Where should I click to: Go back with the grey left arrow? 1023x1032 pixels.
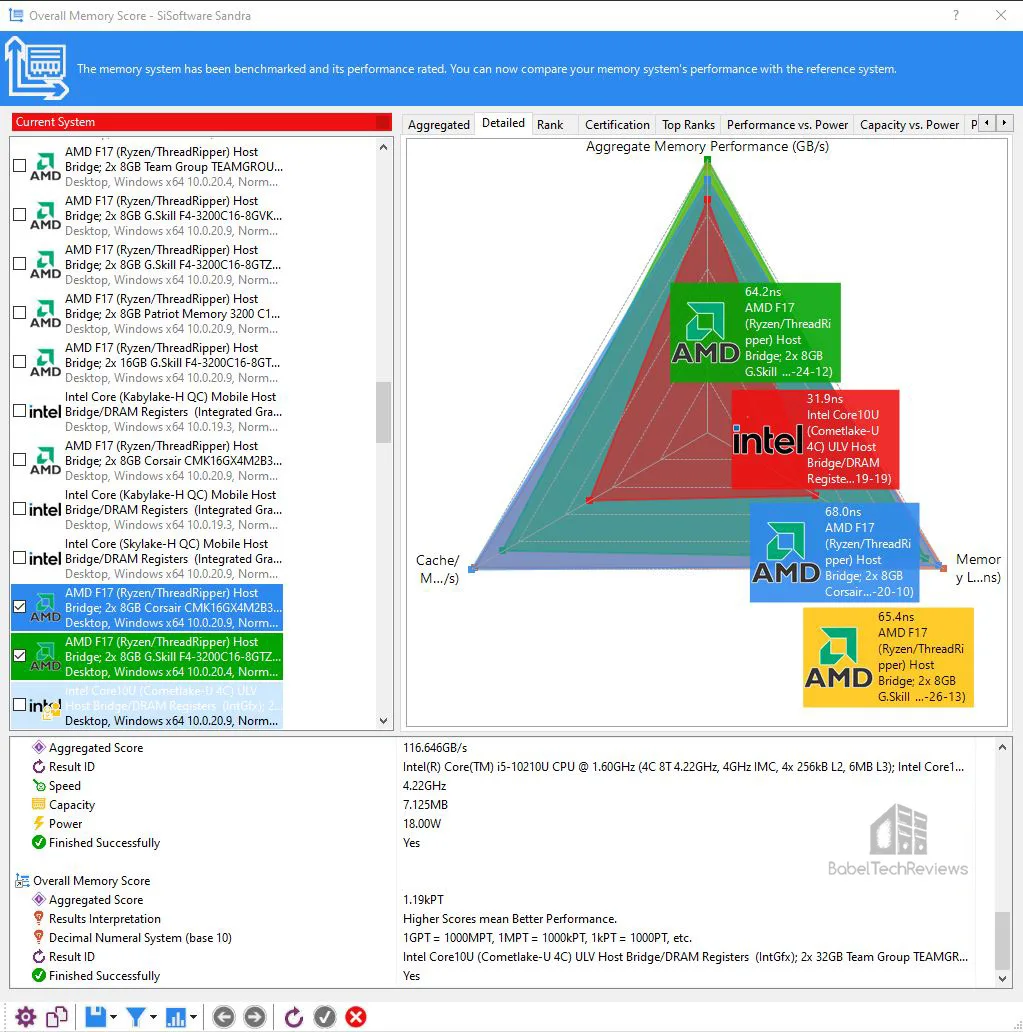tap(223, 1017)
